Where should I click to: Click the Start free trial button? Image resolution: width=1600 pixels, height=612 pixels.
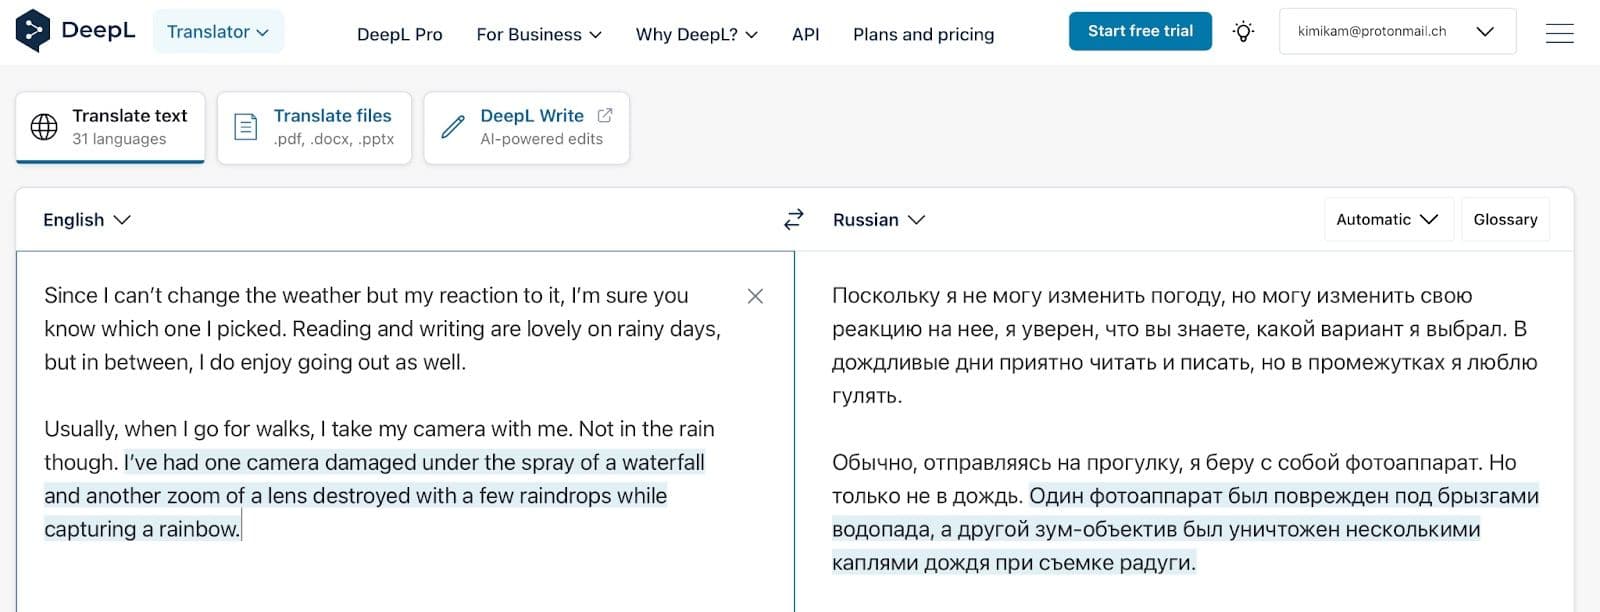click(x=1140, y=32)
